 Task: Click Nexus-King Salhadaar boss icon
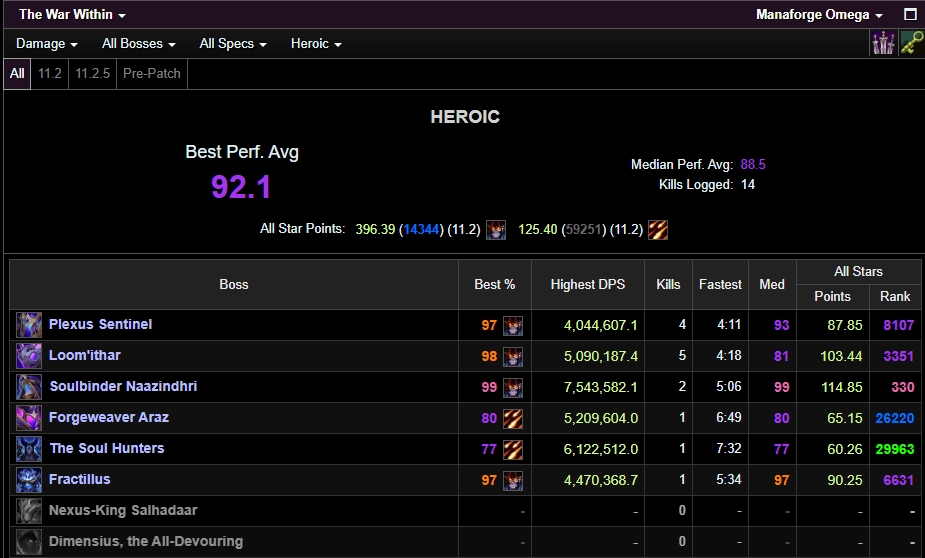(x=29, y=511)
